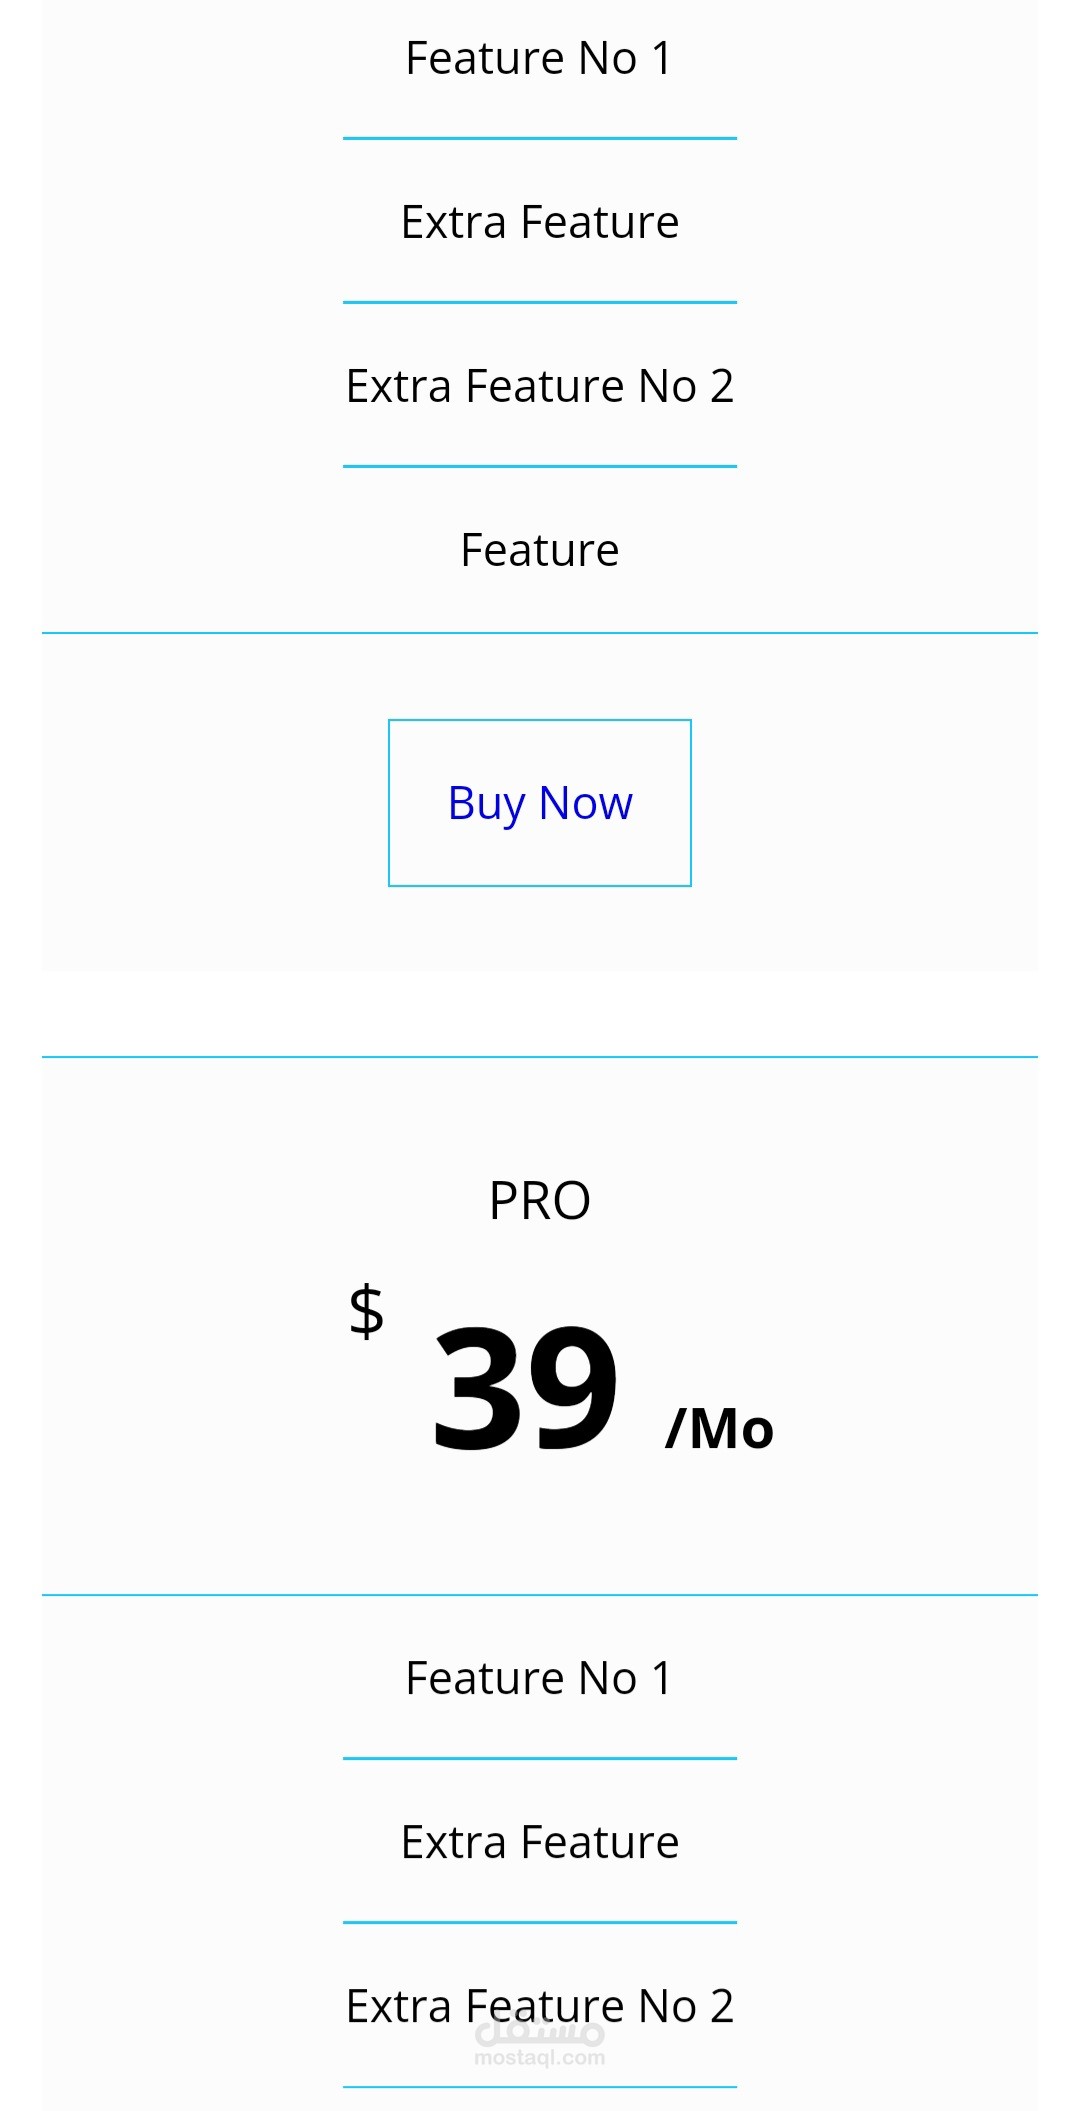
Task: Click divider between Extra Feature No 2 and Feature
Action: click(539, 466)
